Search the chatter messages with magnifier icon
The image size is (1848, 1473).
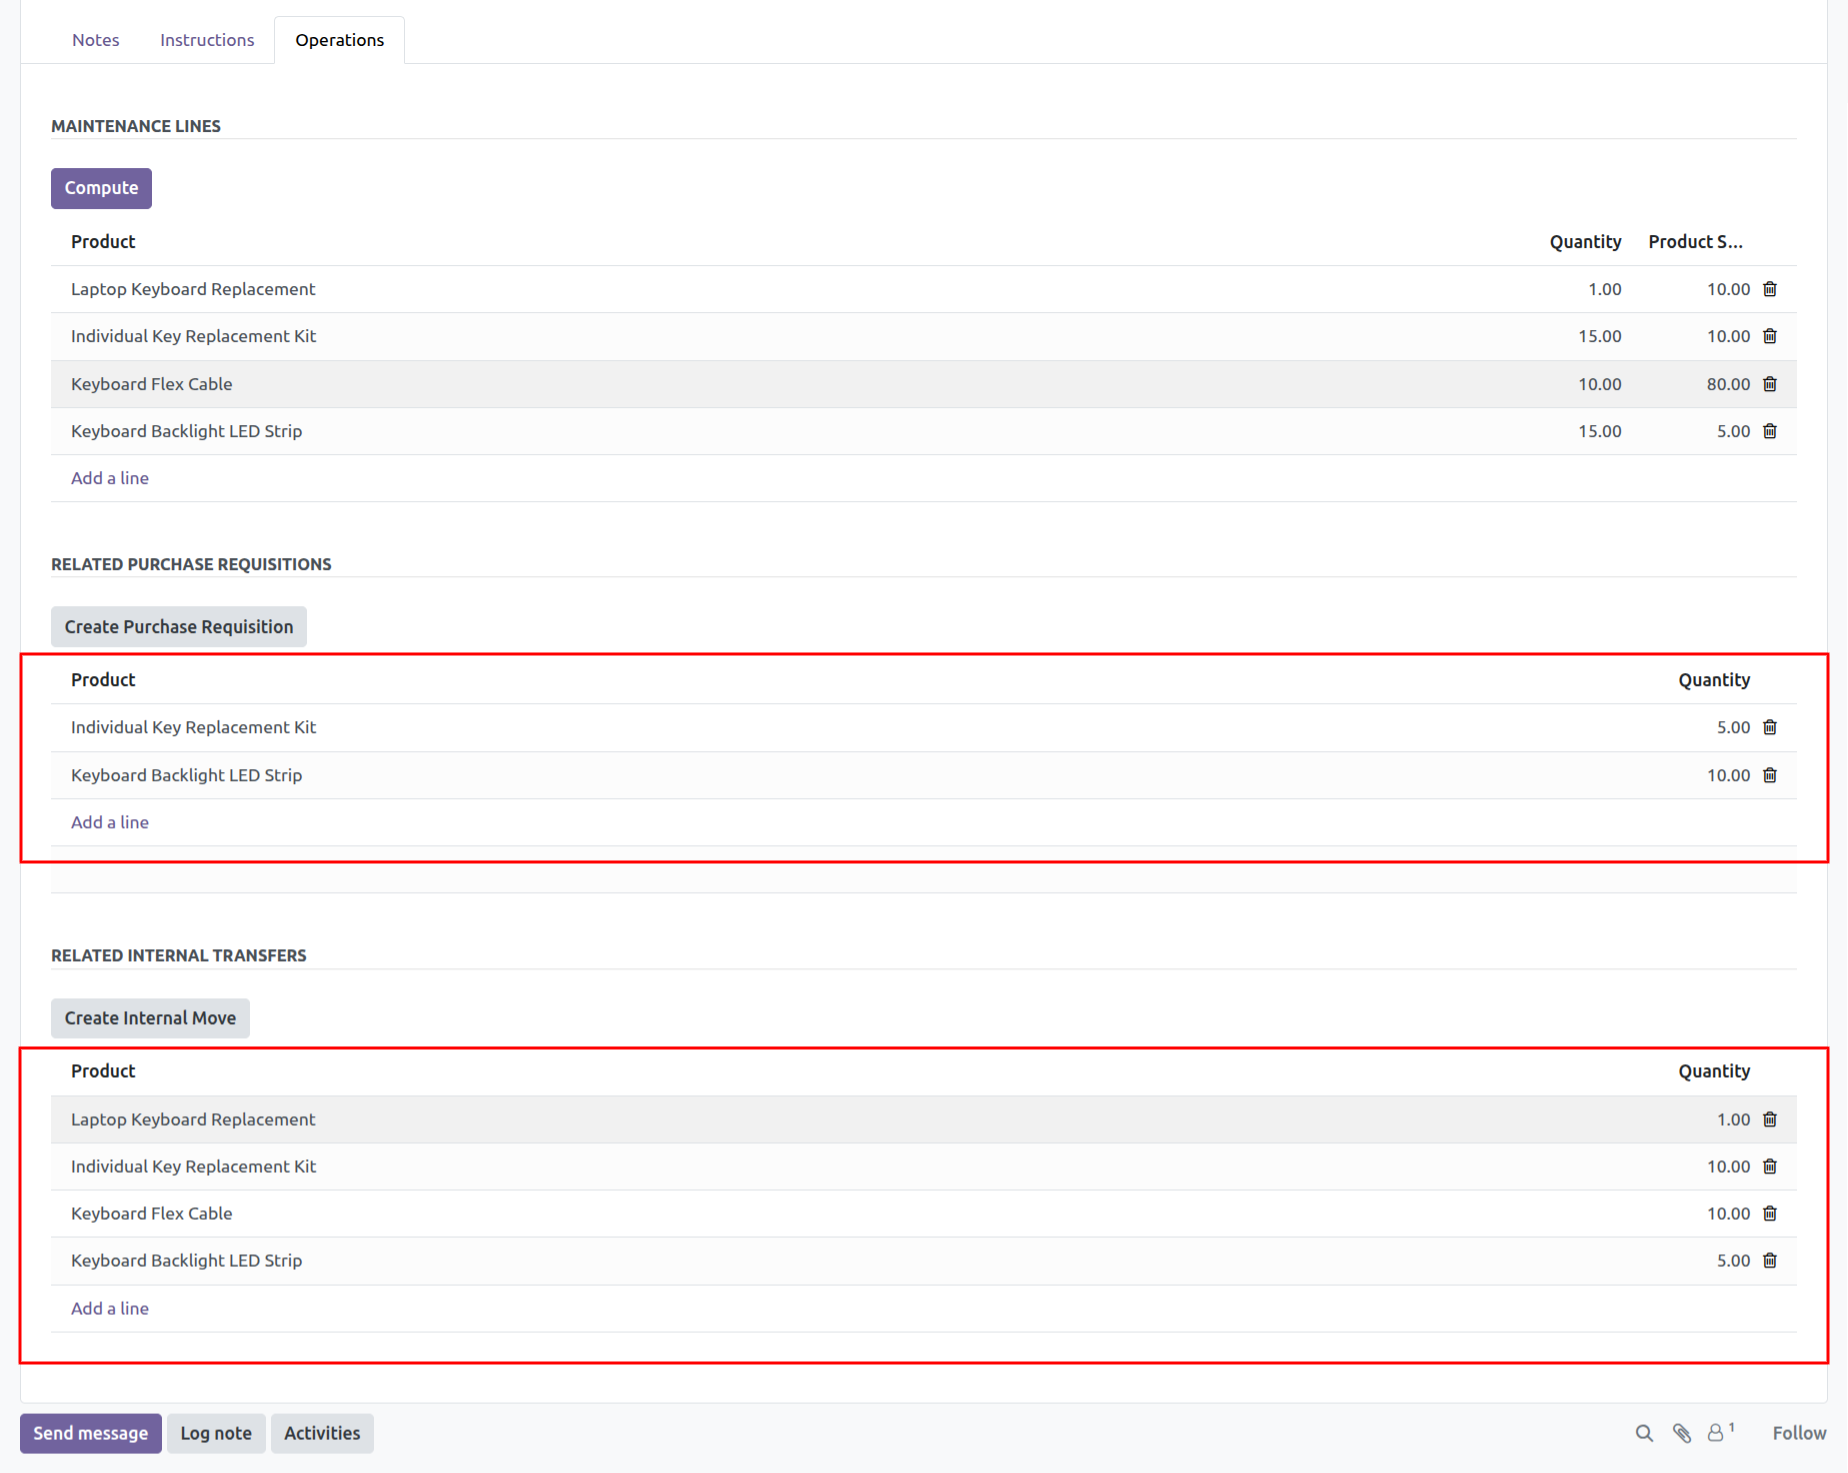pyautogui.click(x=1644, y=1433)
